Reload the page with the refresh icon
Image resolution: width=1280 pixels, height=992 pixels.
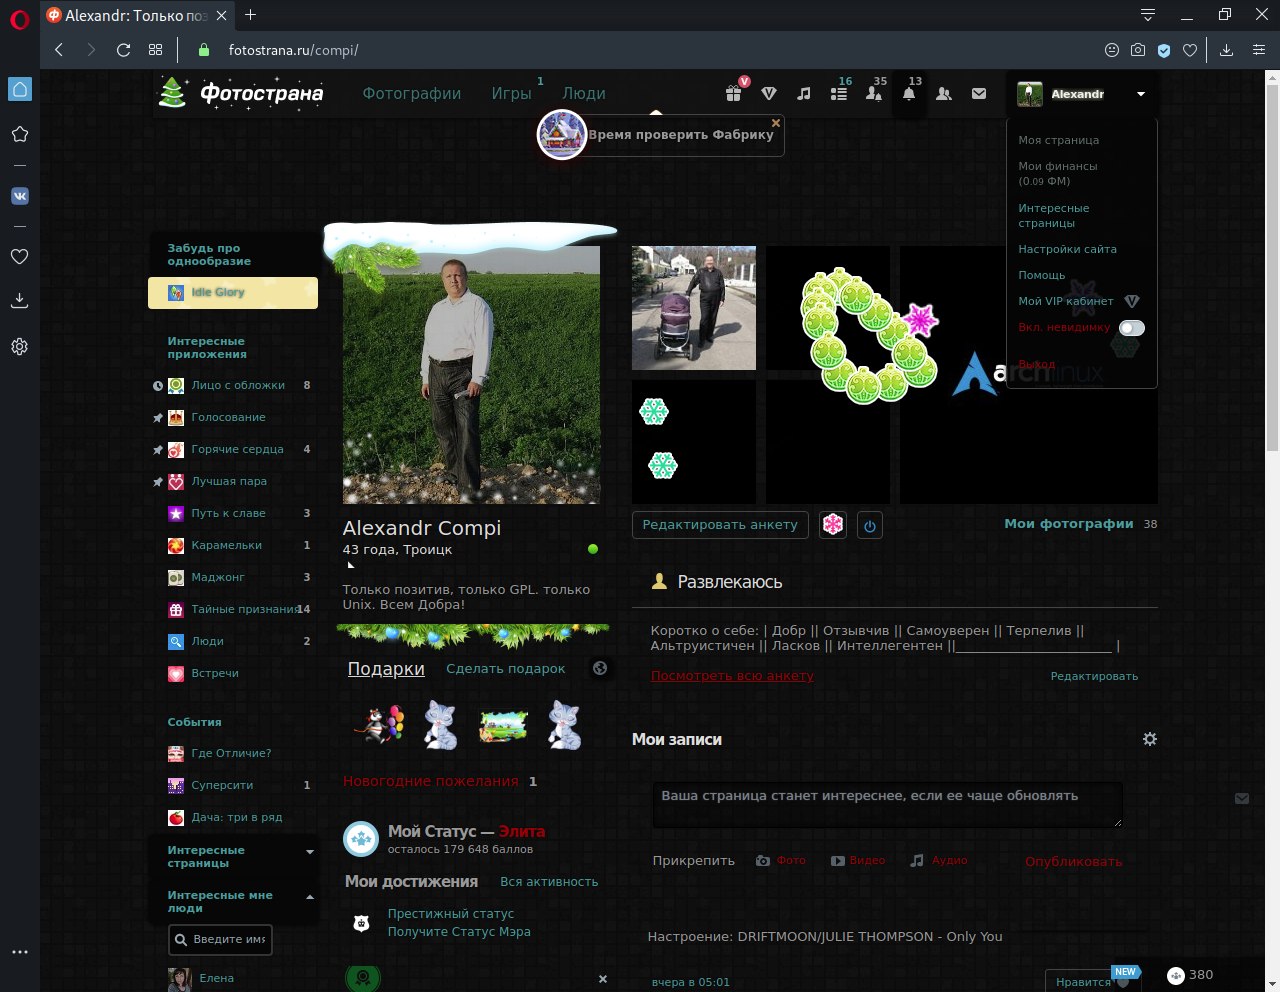[124, 50]
